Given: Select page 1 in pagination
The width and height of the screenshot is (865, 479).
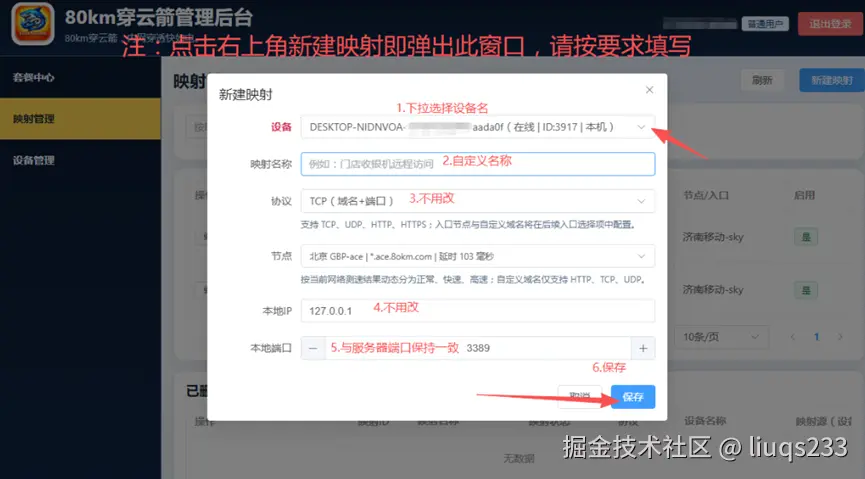Looking at the screenshot, I should [x=816, y=337].
